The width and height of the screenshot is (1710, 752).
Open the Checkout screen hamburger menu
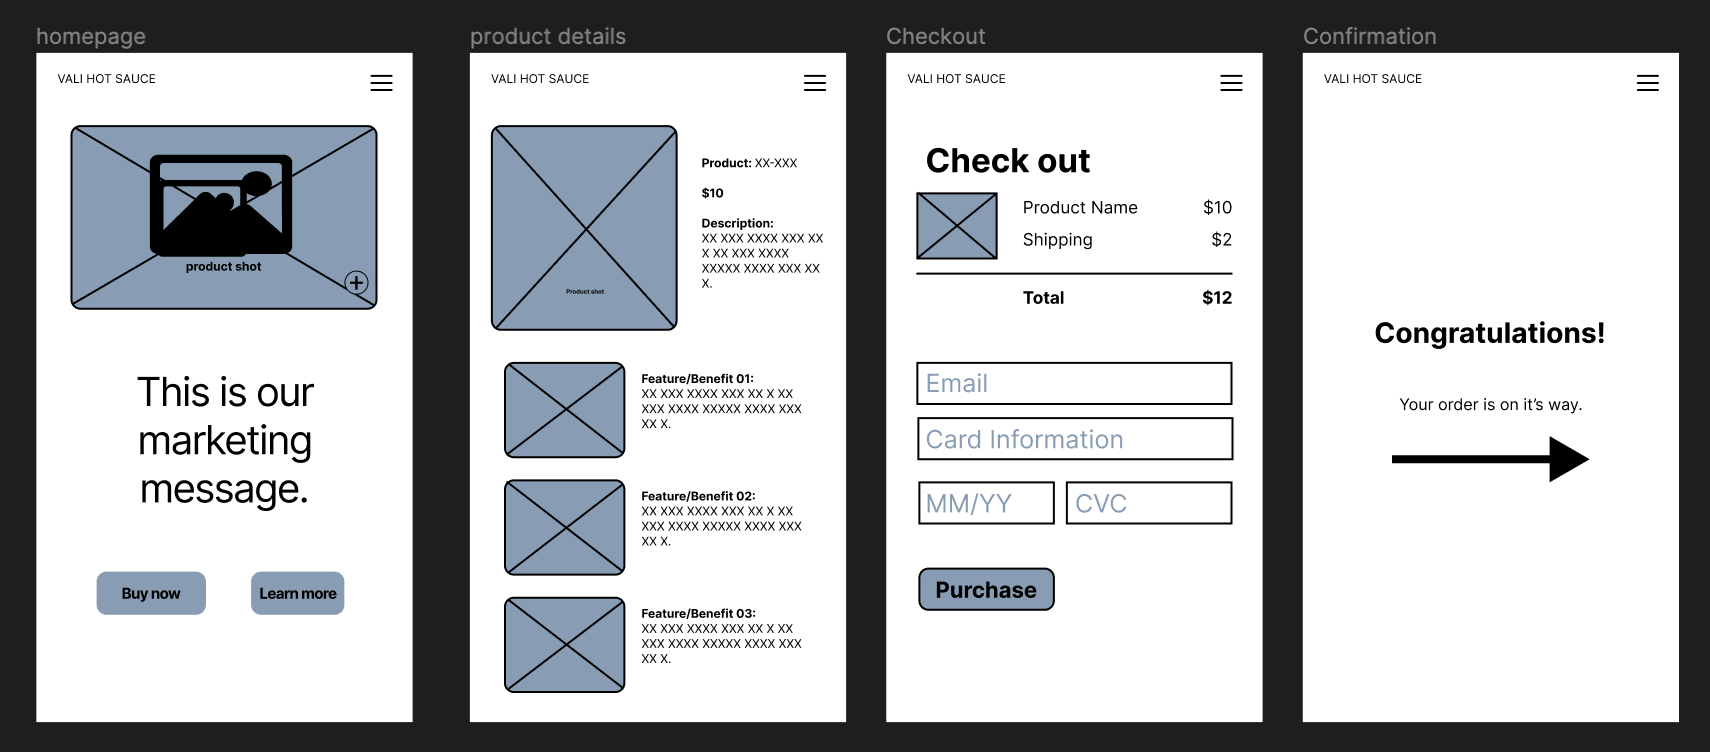coord(1231,83)
